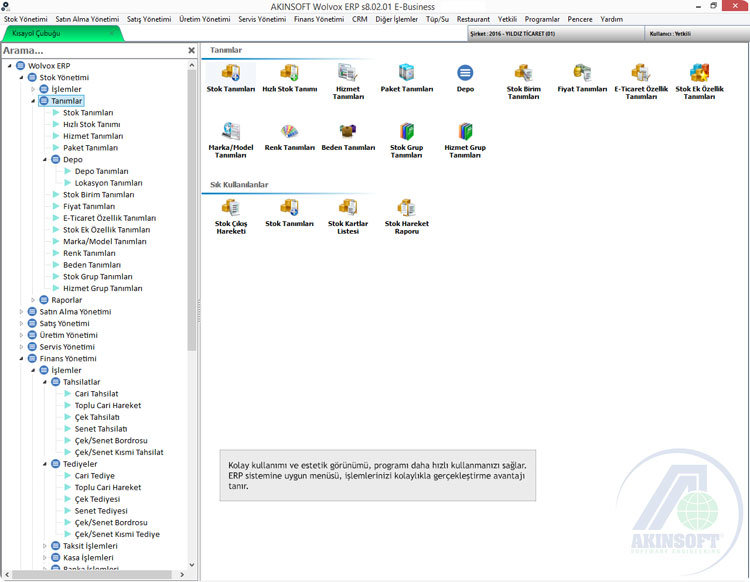This screenshot has width=750, height=582.
Task: Select the Kısayol Çubuğu tab
Action: point(62,33)
